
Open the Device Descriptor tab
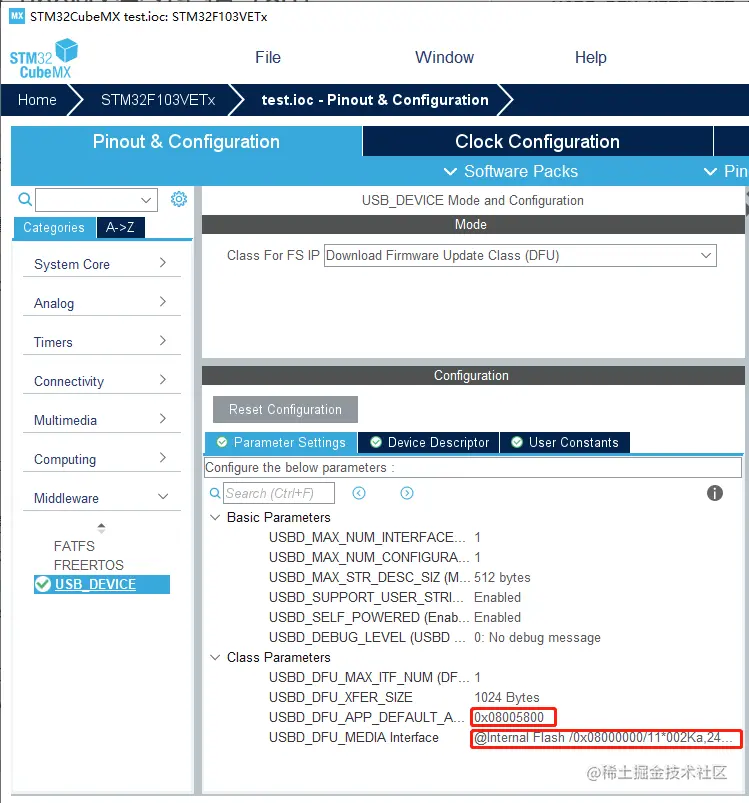[x=429, y=442]
